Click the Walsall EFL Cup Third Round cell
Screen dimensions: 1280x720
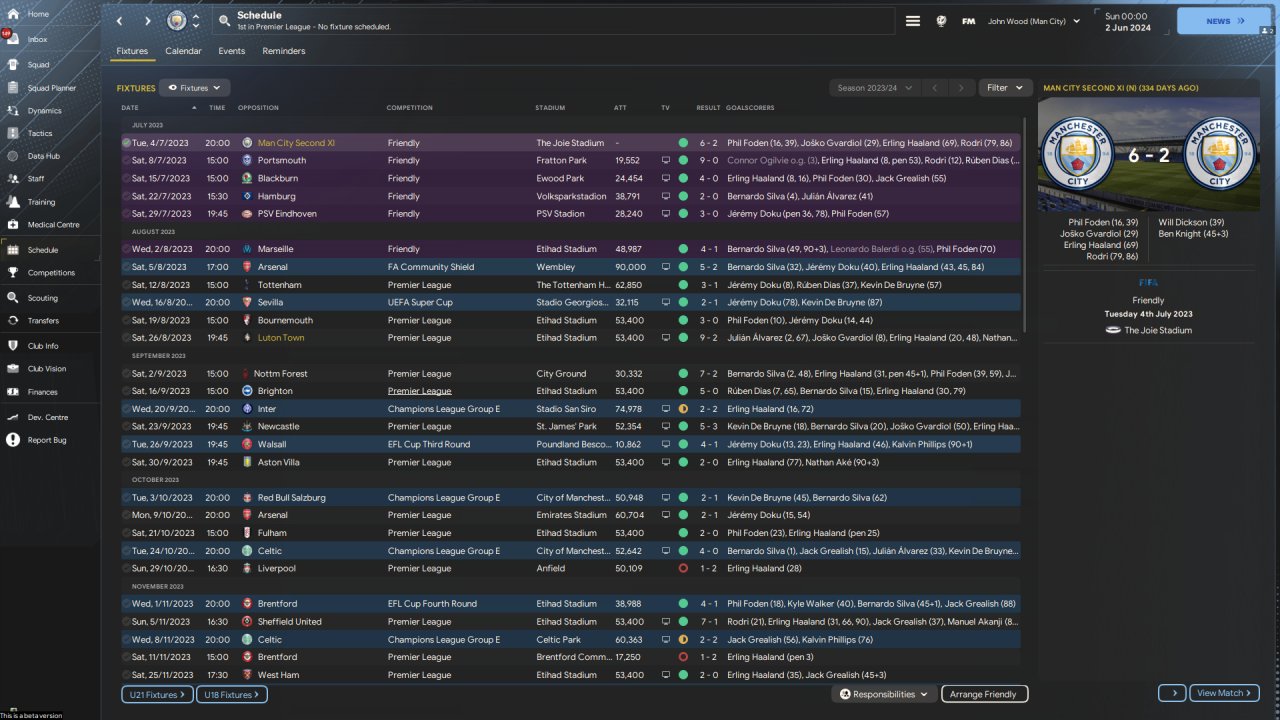(x=428, y=445)
